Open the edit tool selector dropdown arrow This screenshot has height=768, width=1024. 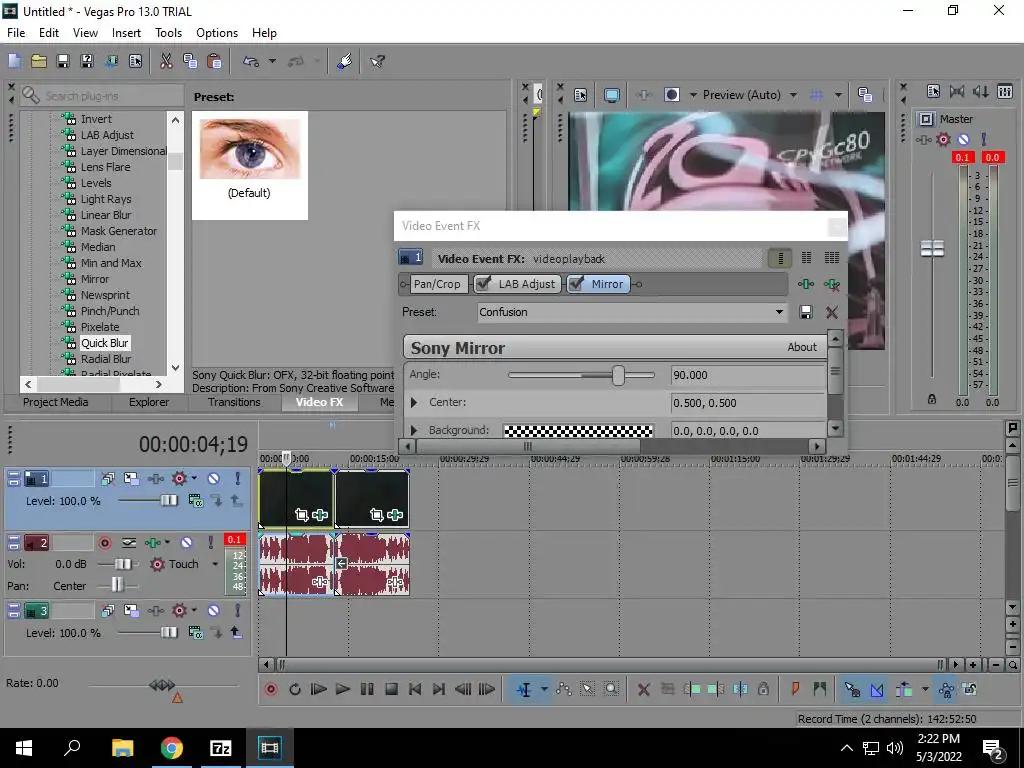click(544, 689)
